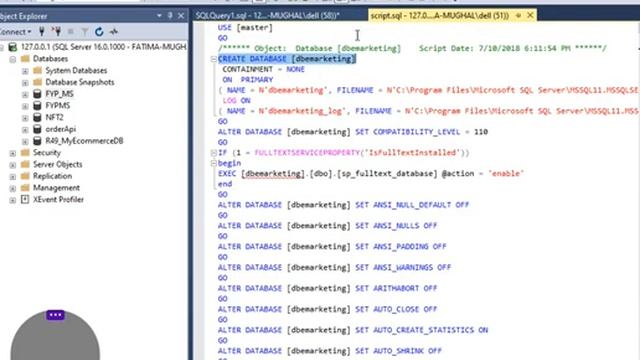640x360 pixels.
Task: Expand the Replication folder
Action: (x=13, y=177)
